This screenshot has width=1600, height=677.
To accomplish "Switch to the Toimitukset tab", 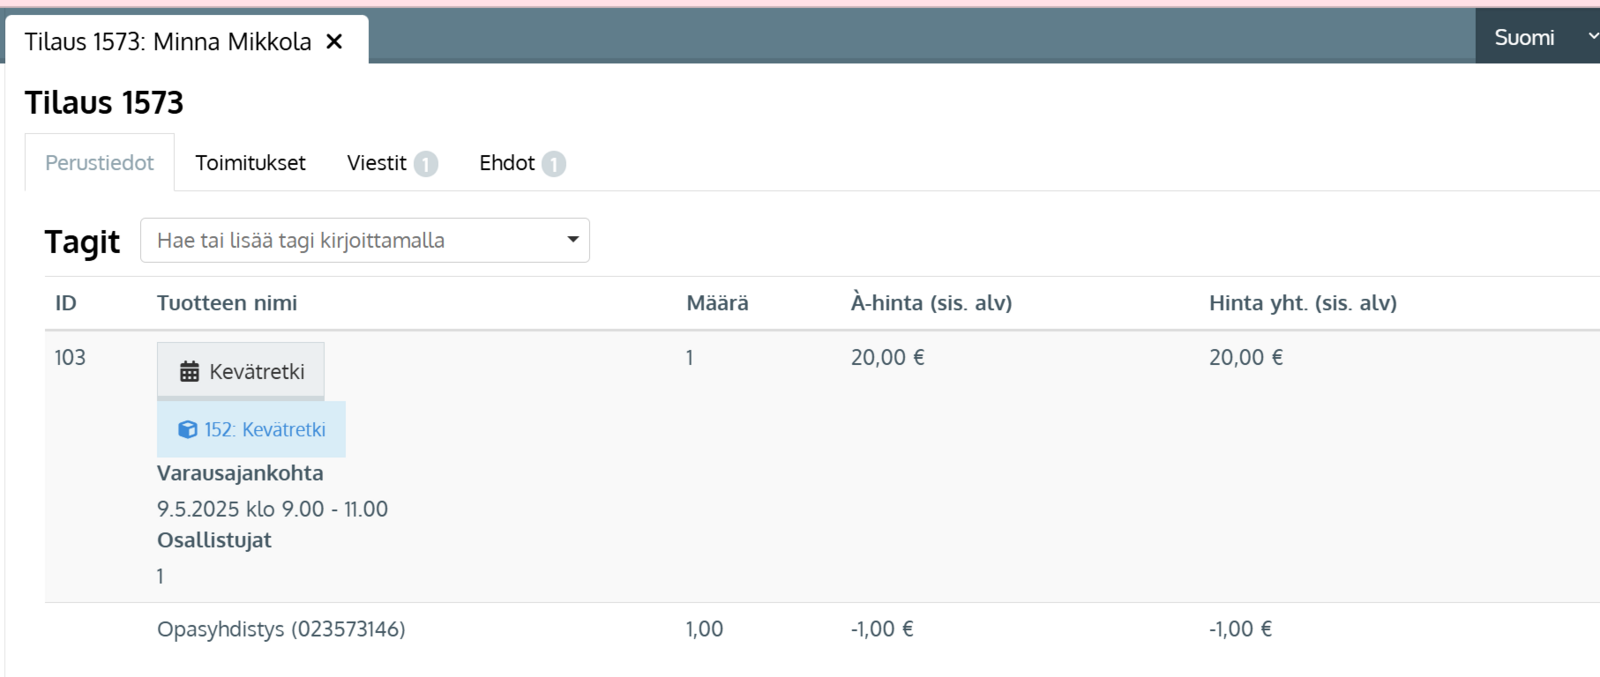I will [250, 163].
